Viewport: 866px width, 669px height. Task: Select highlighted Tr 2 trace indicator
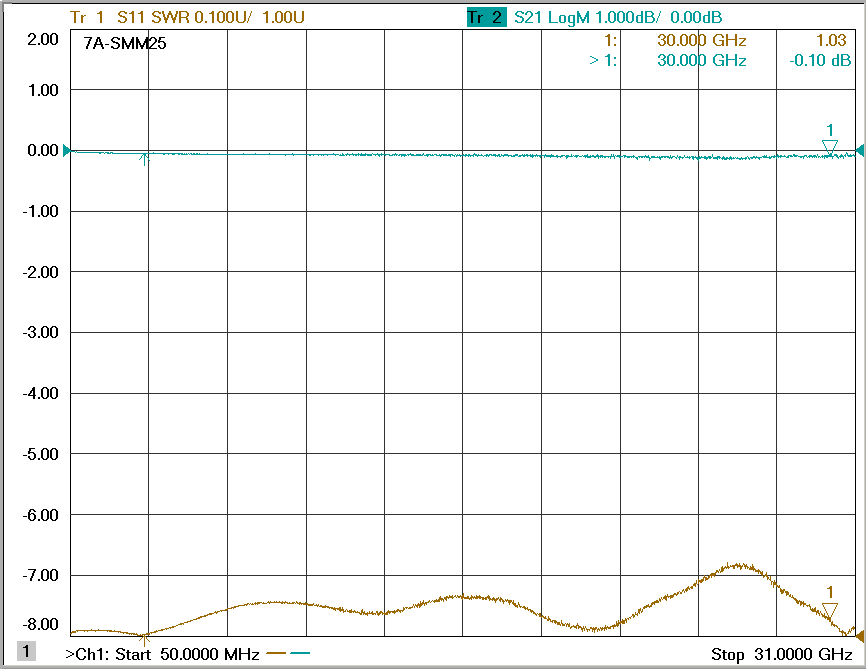coord(486,17)
